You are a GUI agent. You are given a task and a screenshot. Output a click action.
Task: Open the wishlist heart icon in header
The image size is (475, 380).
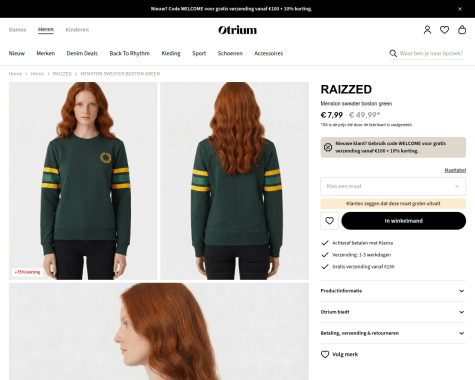(444, 30)
